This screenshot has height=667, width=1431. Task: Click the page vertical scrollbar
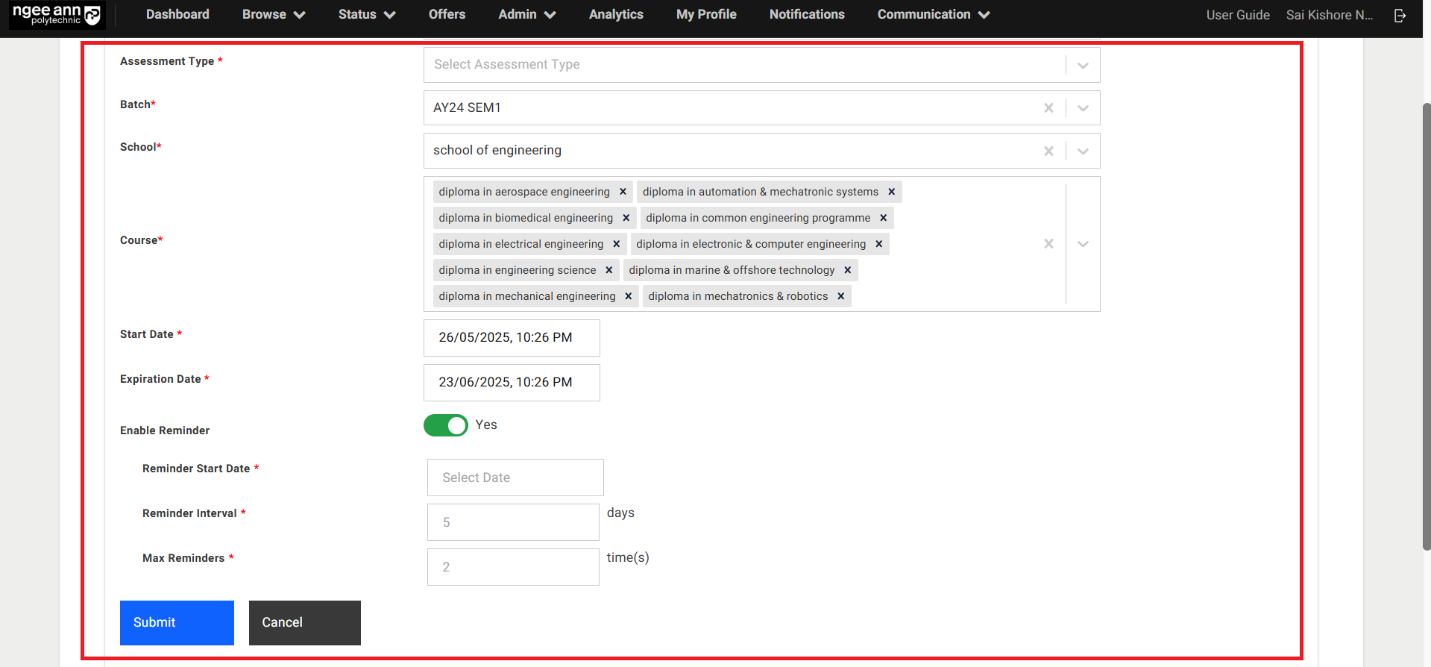1425,325
